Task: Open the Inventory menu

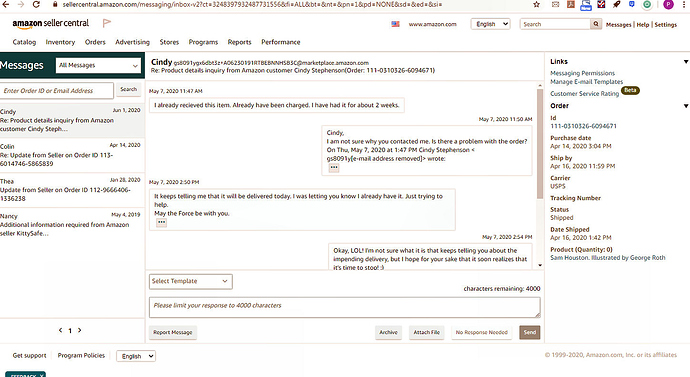Action: tap(60, 42)
